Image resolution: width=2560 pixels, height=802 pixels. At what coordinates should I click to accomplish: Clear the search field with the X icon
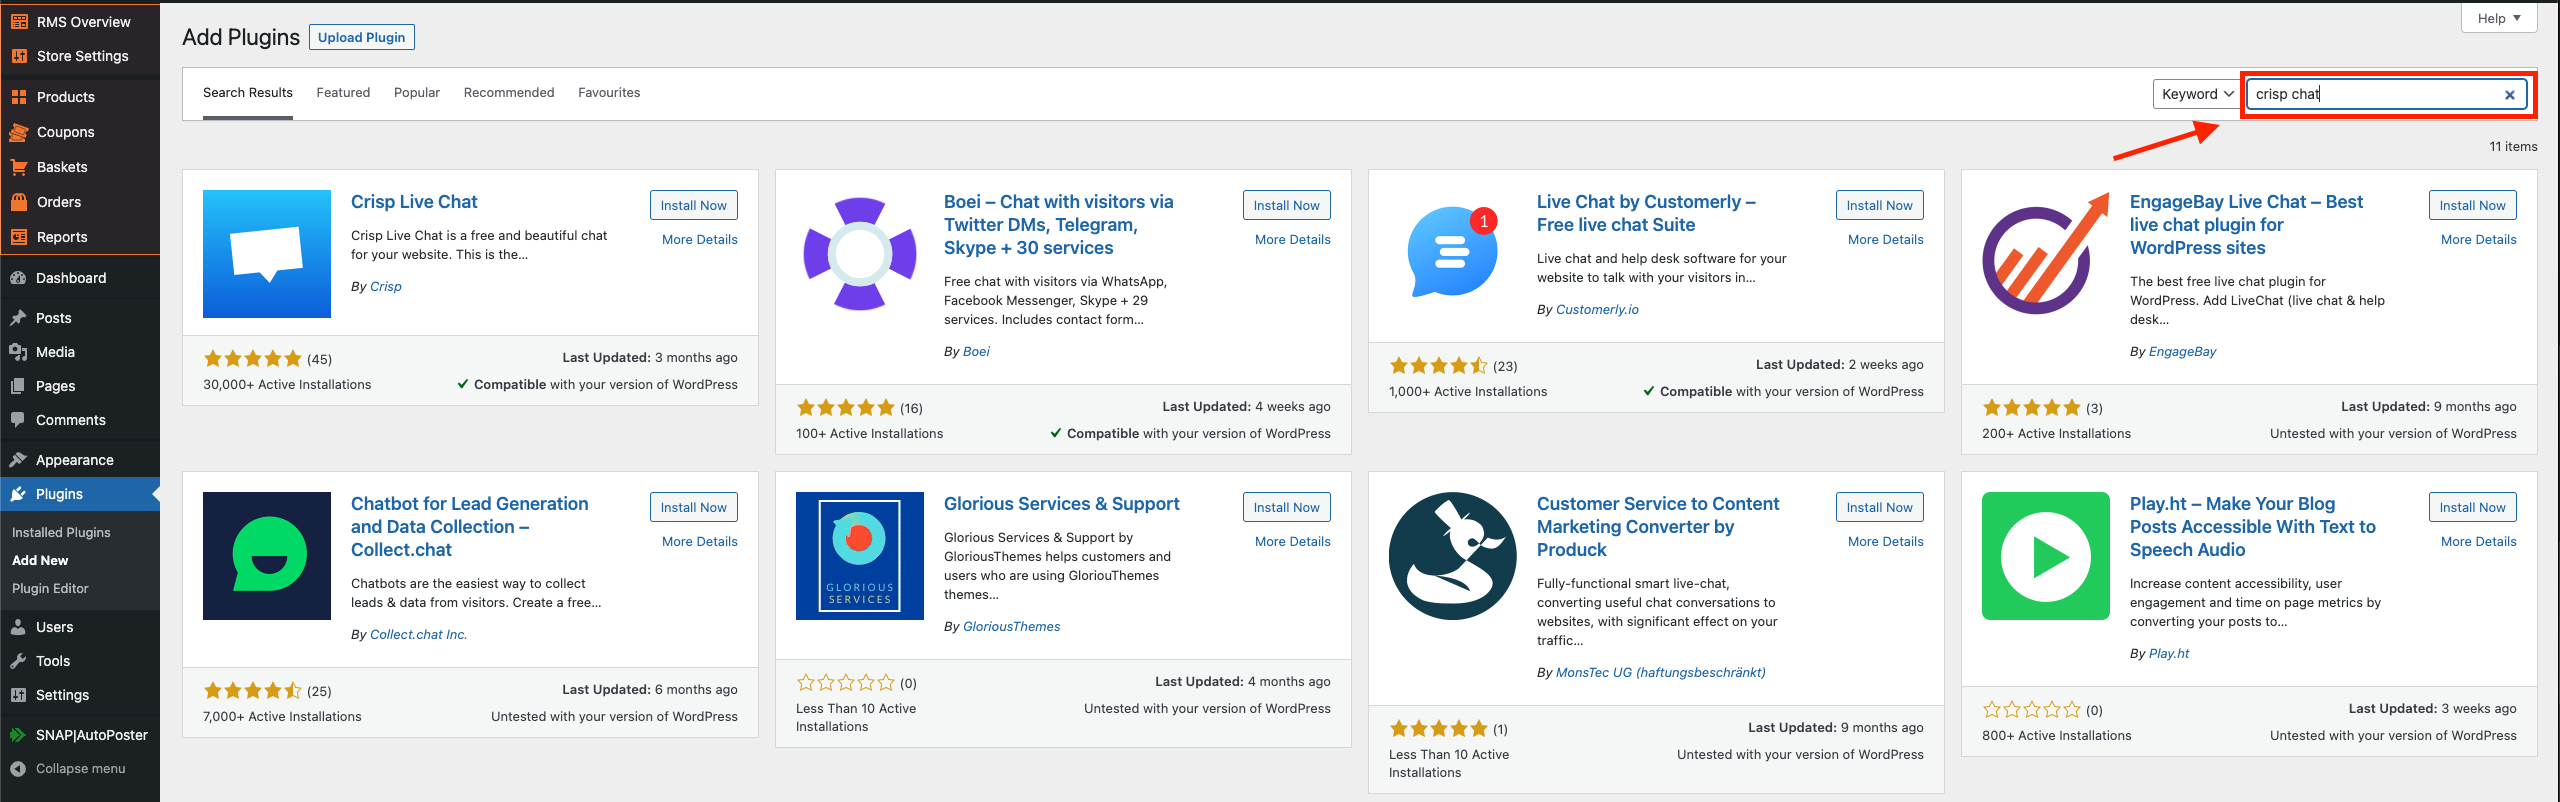(2509, 95)
